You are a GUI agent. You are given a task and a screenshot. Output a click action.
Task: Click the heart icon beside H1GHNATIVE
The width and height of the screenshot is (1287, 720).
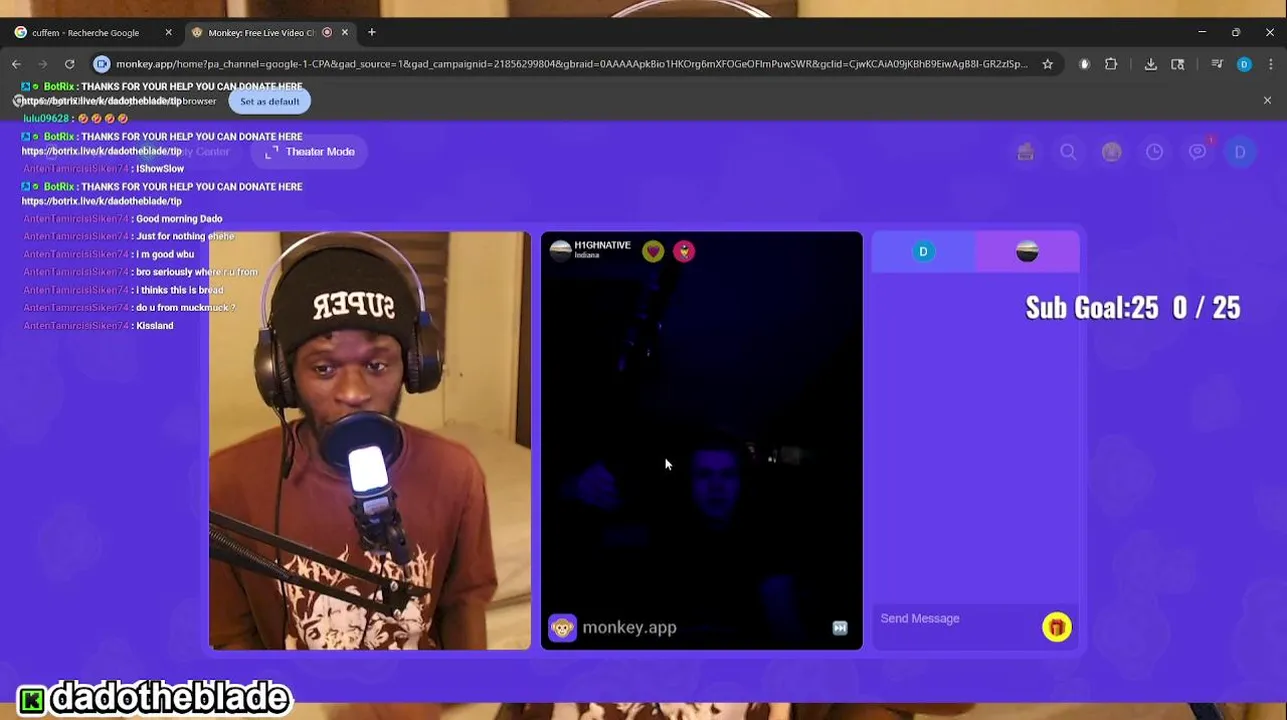coord(653,251)
